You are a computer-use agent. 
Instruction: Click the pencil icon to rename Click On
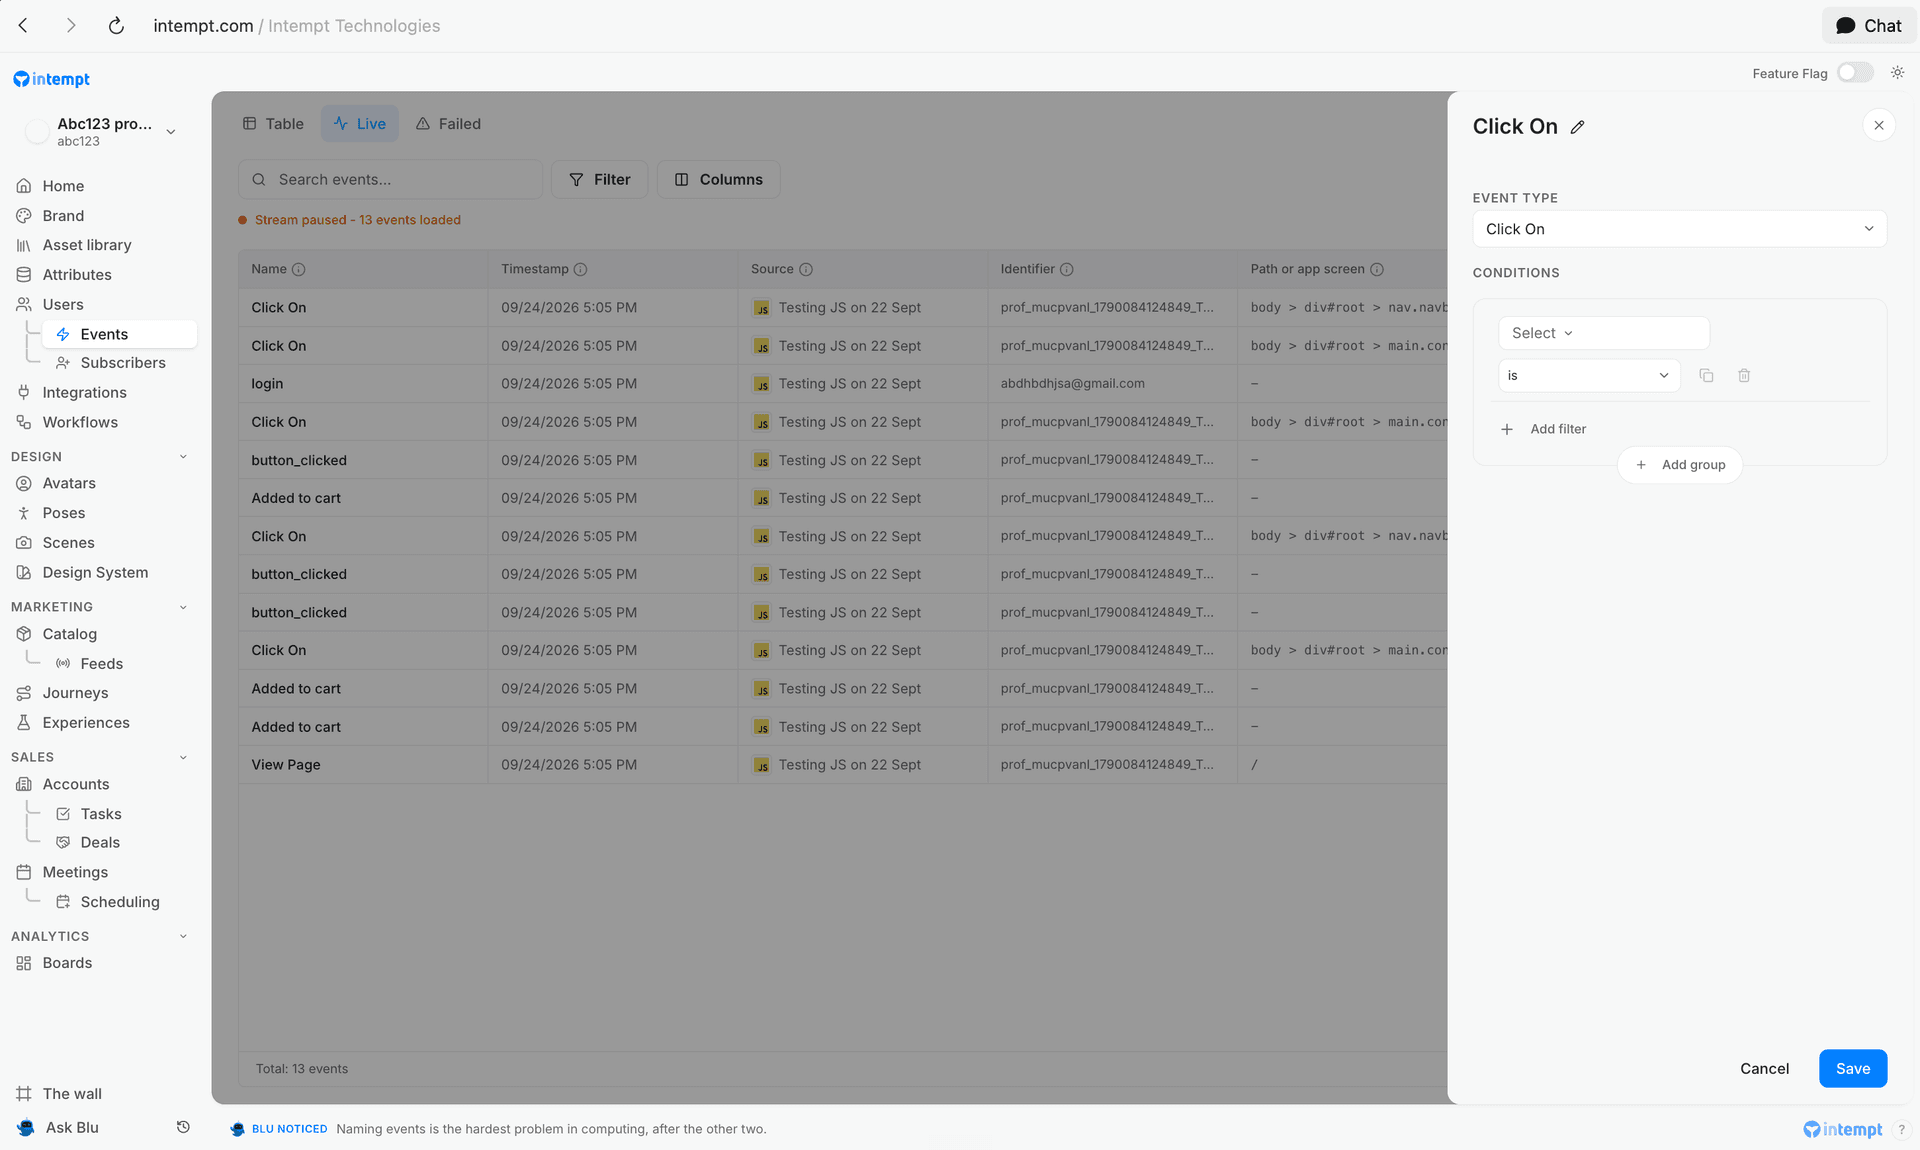(1578, 127)
